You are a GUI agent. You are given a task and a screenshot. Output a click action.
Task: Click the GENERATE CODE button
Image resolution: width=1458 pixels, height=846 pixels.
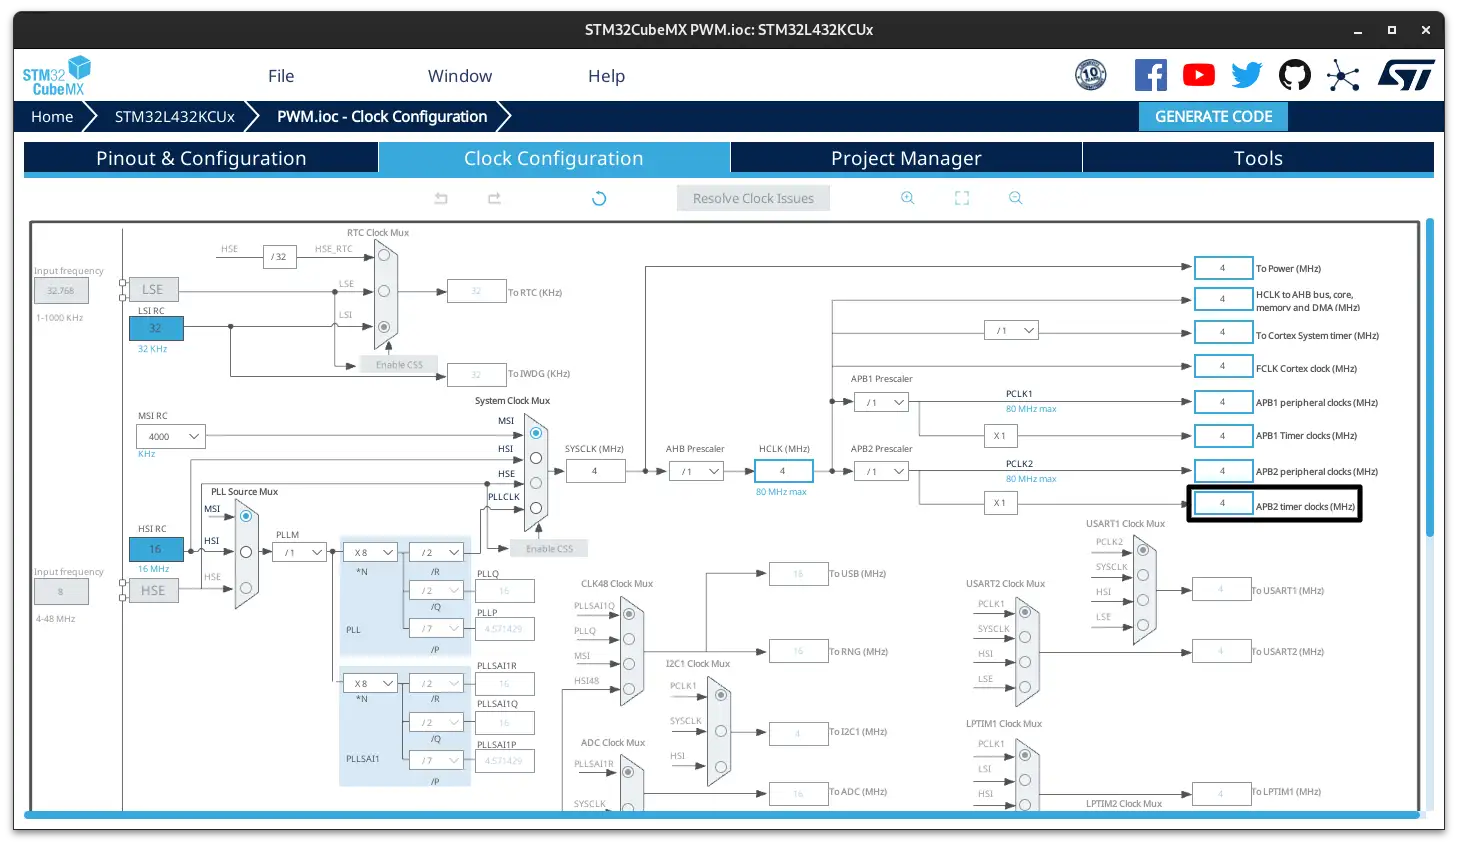click(1213, 117)
